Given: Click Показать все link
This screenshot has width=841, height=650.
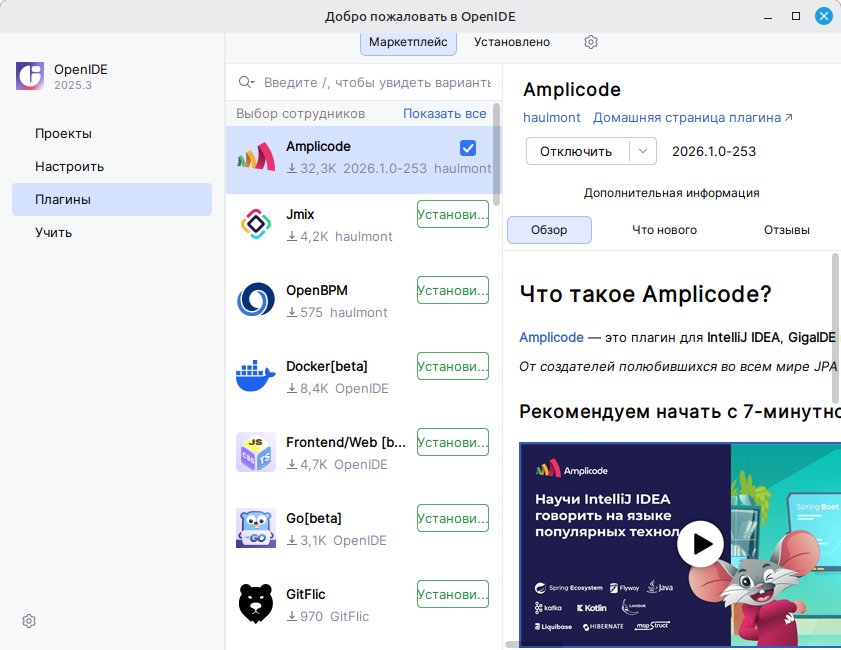Looking at the screenshot, I should [445, 114].
